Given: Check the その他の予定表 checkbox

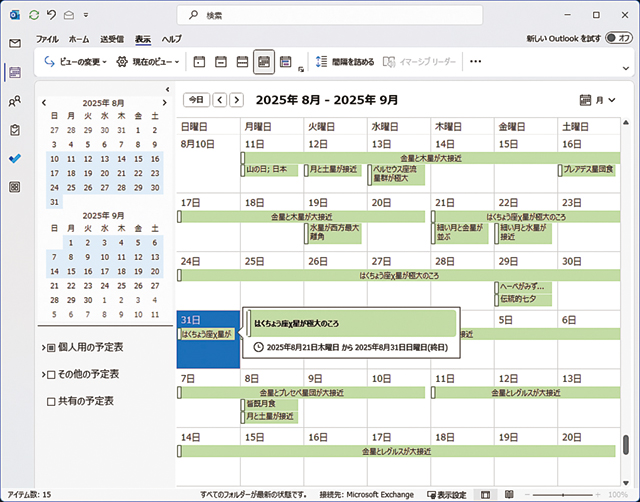Looking at the screenshot, I should (x=51, y=374).
